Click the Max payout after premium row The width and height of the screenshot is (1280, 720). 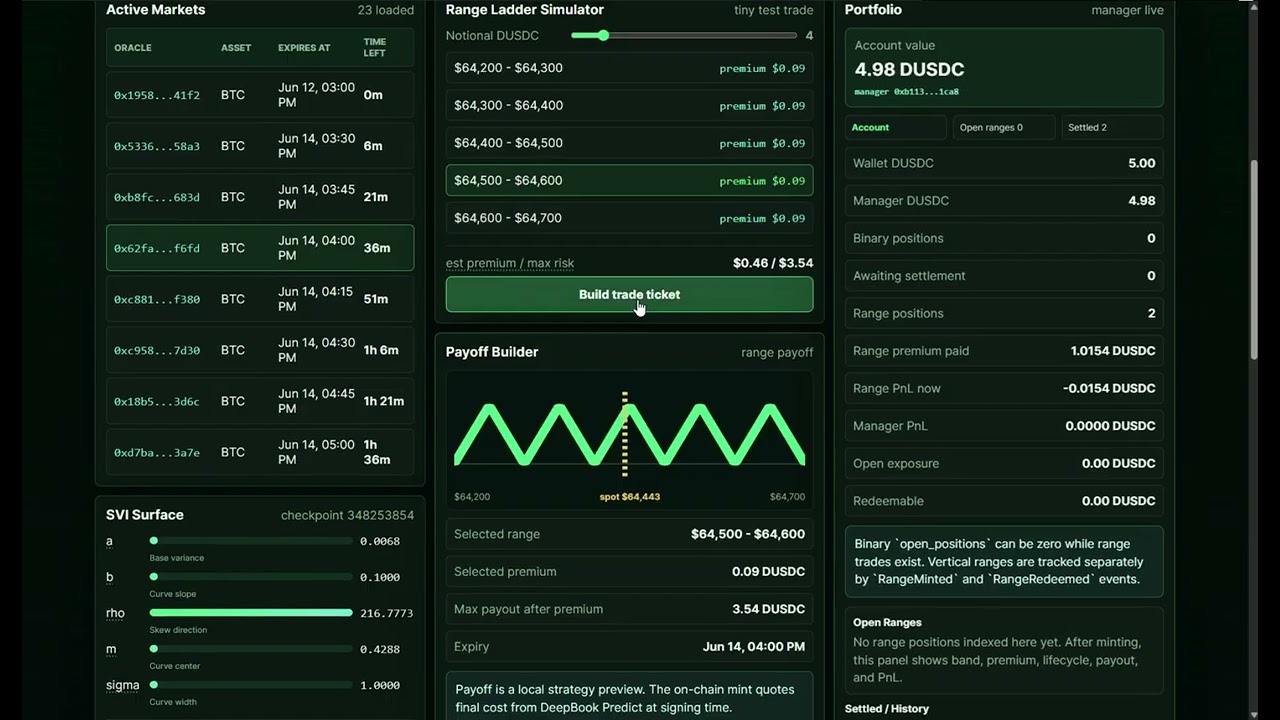629,609
